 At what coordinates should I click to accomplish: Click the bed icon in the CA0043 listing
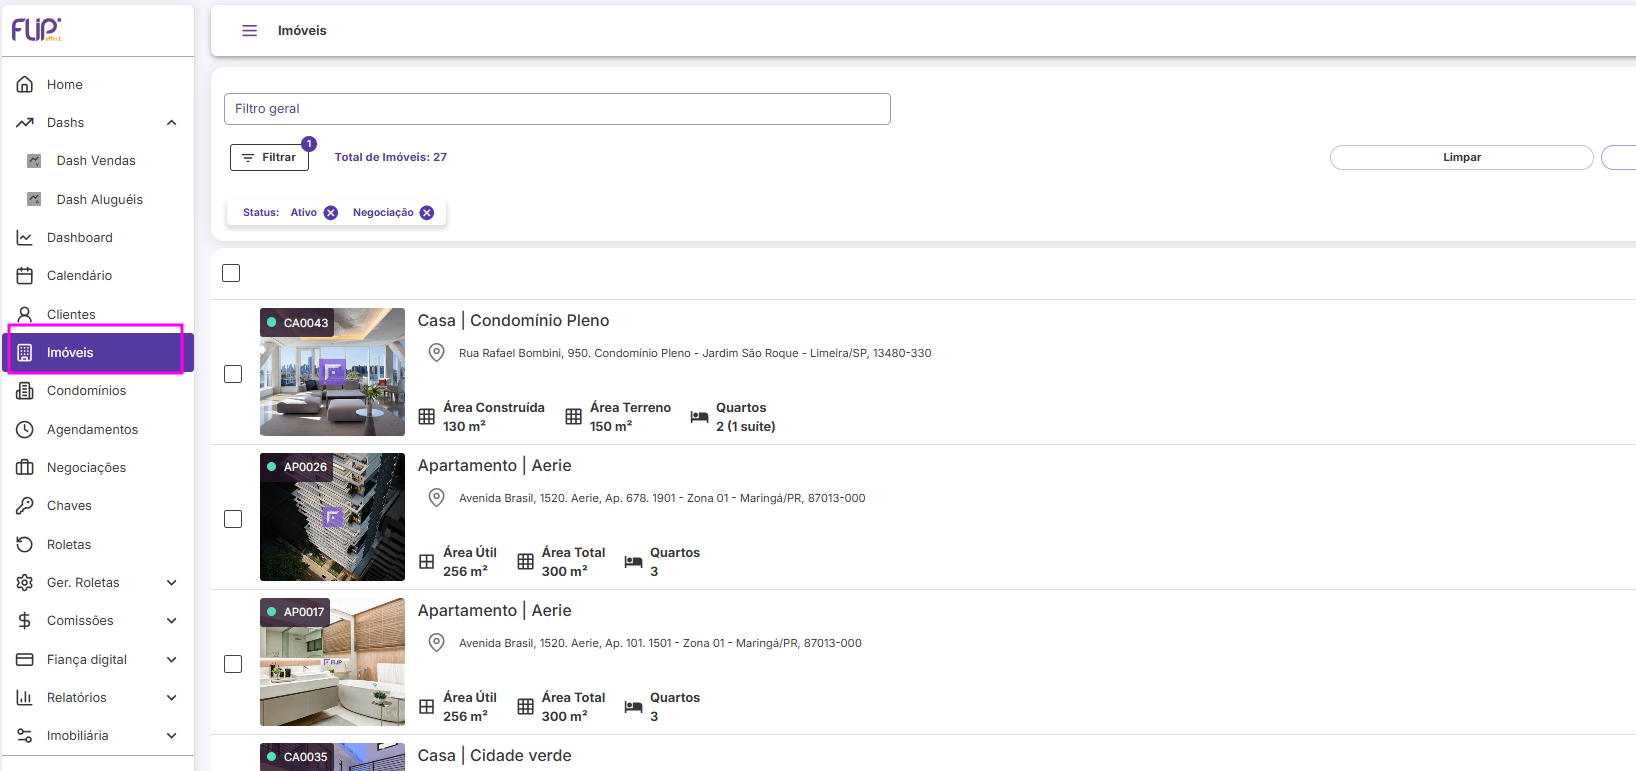click(699, 417)
